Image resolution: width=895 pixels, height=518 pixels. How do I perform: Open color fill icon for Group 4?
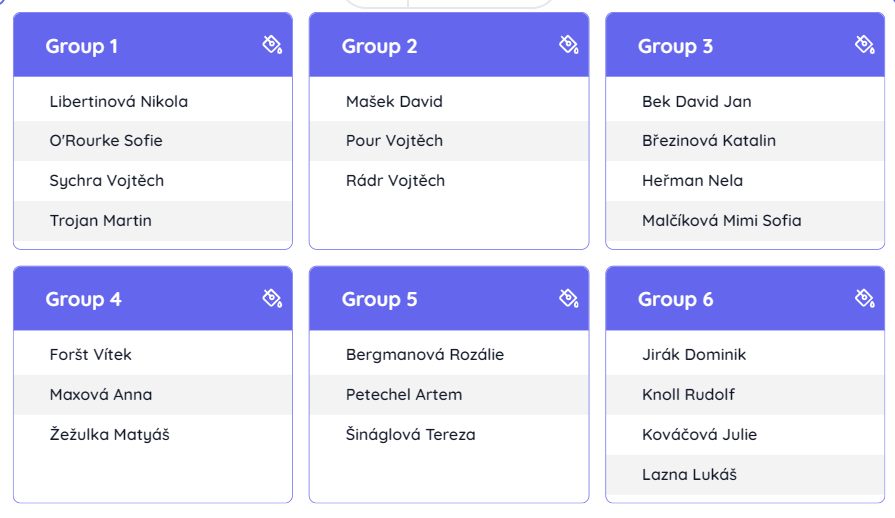click(272, 298)
